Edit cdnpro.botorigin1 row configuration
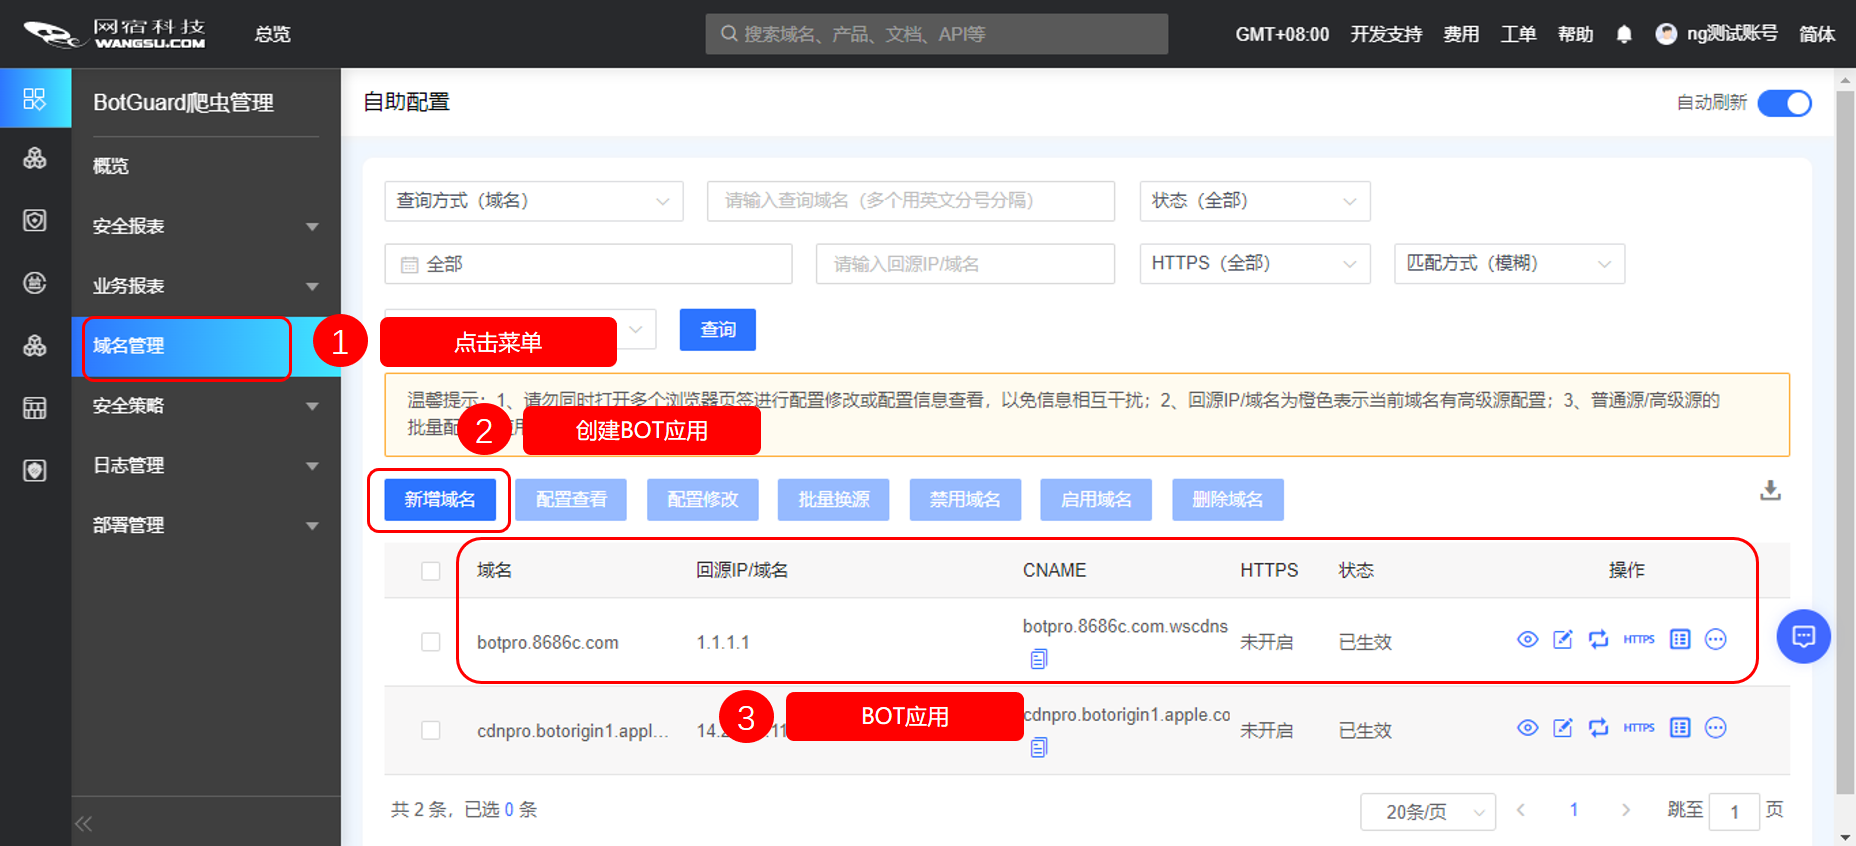Screen dimensions: 1856x846 pos(1562,727)
